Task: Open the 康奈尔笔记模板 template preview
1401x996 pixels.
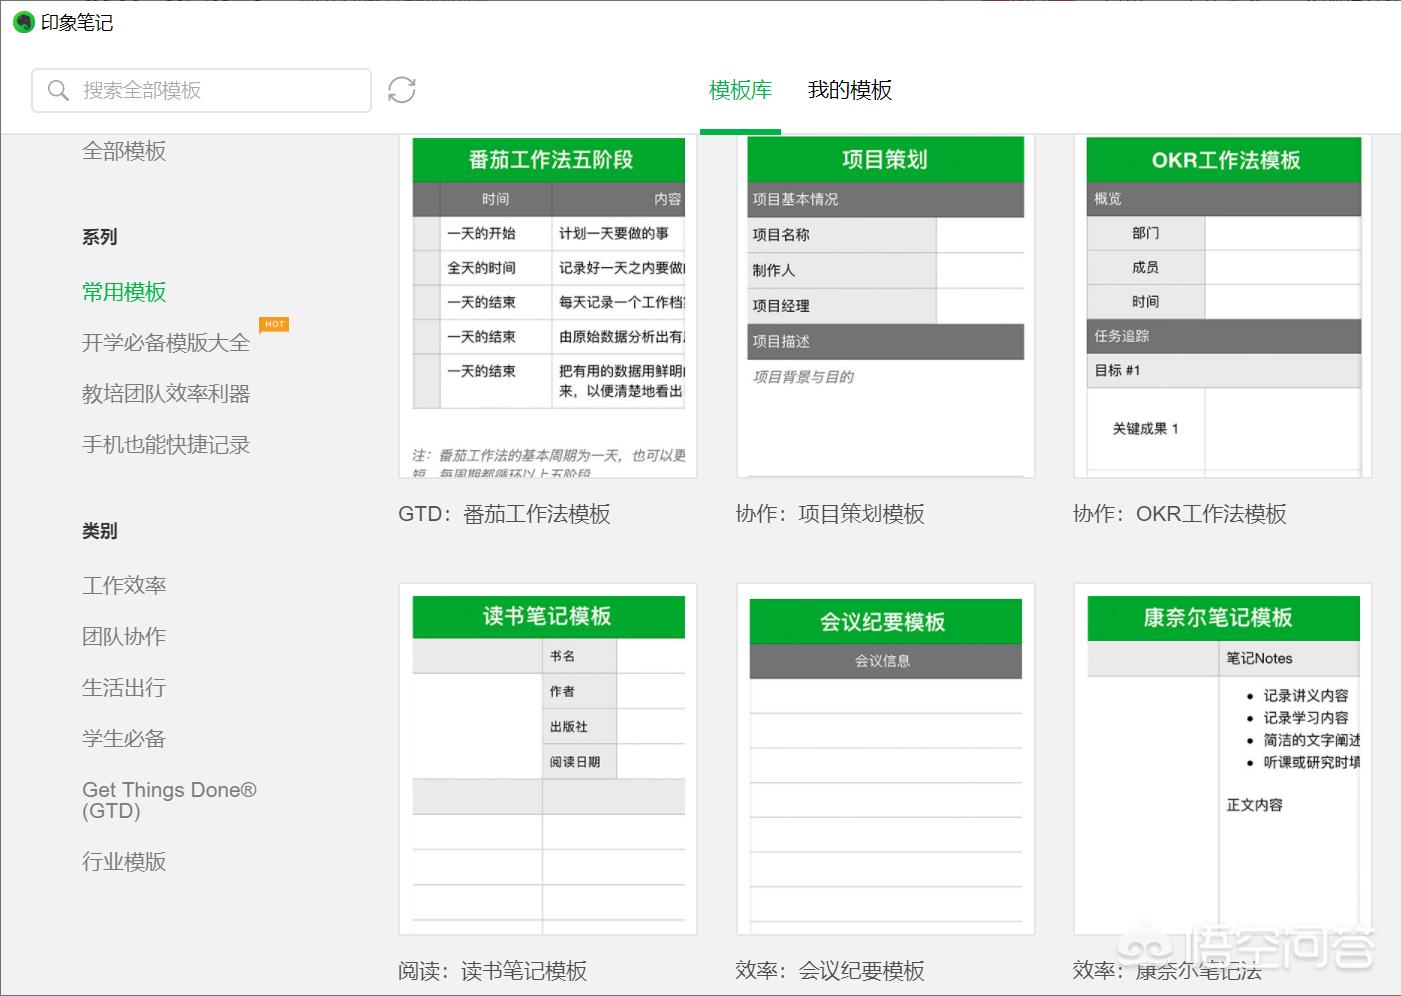Action: point(1221,758)
